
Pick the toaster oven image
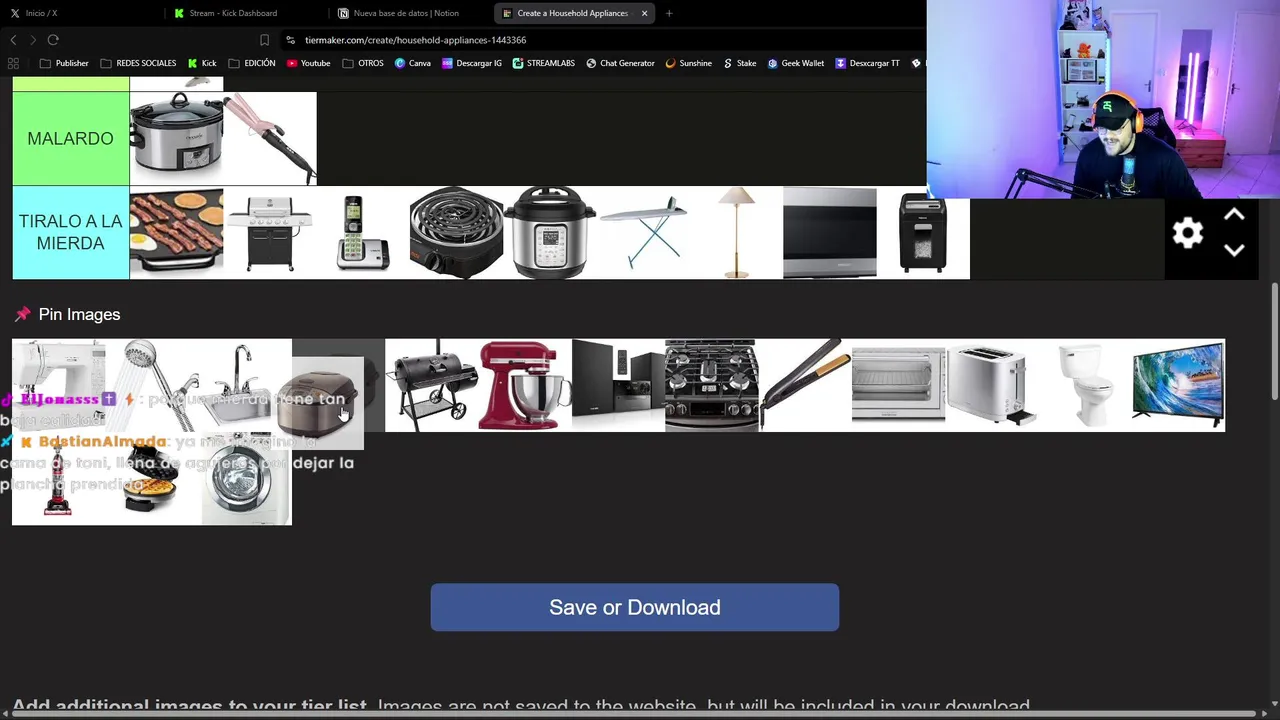(x=898, y=385)
